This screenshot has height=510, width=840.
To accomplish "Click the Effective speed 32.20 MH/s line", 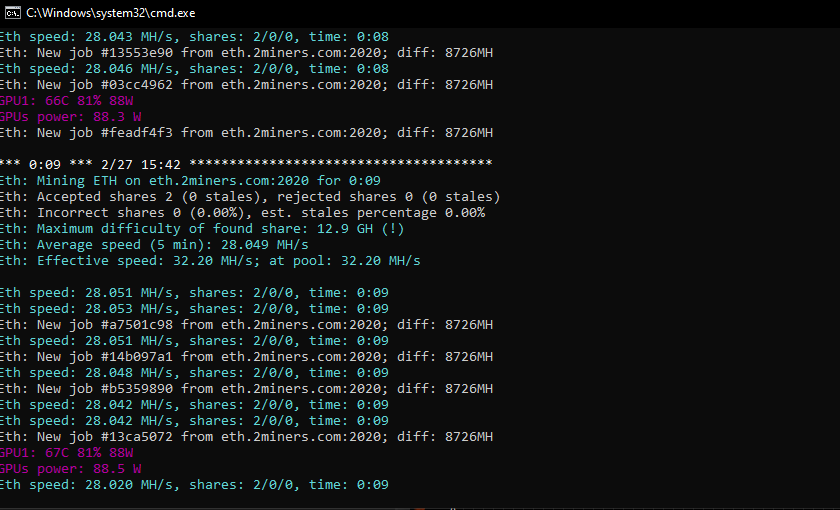I will [x=211, y=261].
